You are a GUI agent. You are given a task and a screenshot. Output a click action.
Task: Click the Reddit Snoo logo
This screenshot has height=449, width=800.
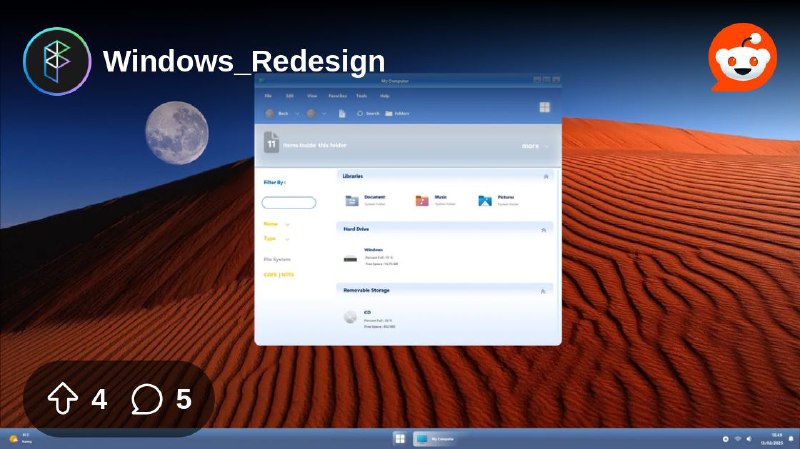[742, 57]
